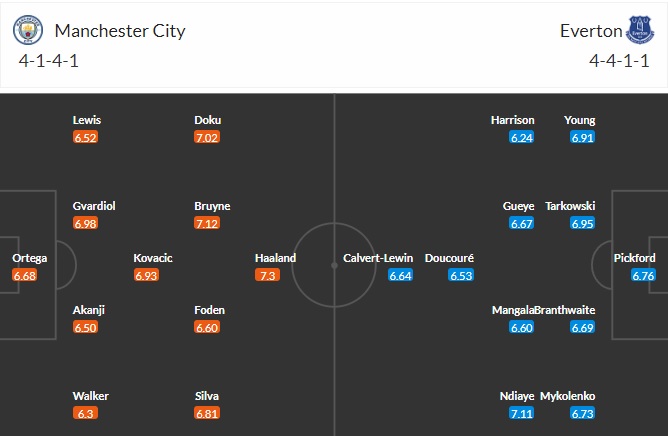Click Haaland's 7.3 rating badge
668x436 pixels.
[268, 275]
